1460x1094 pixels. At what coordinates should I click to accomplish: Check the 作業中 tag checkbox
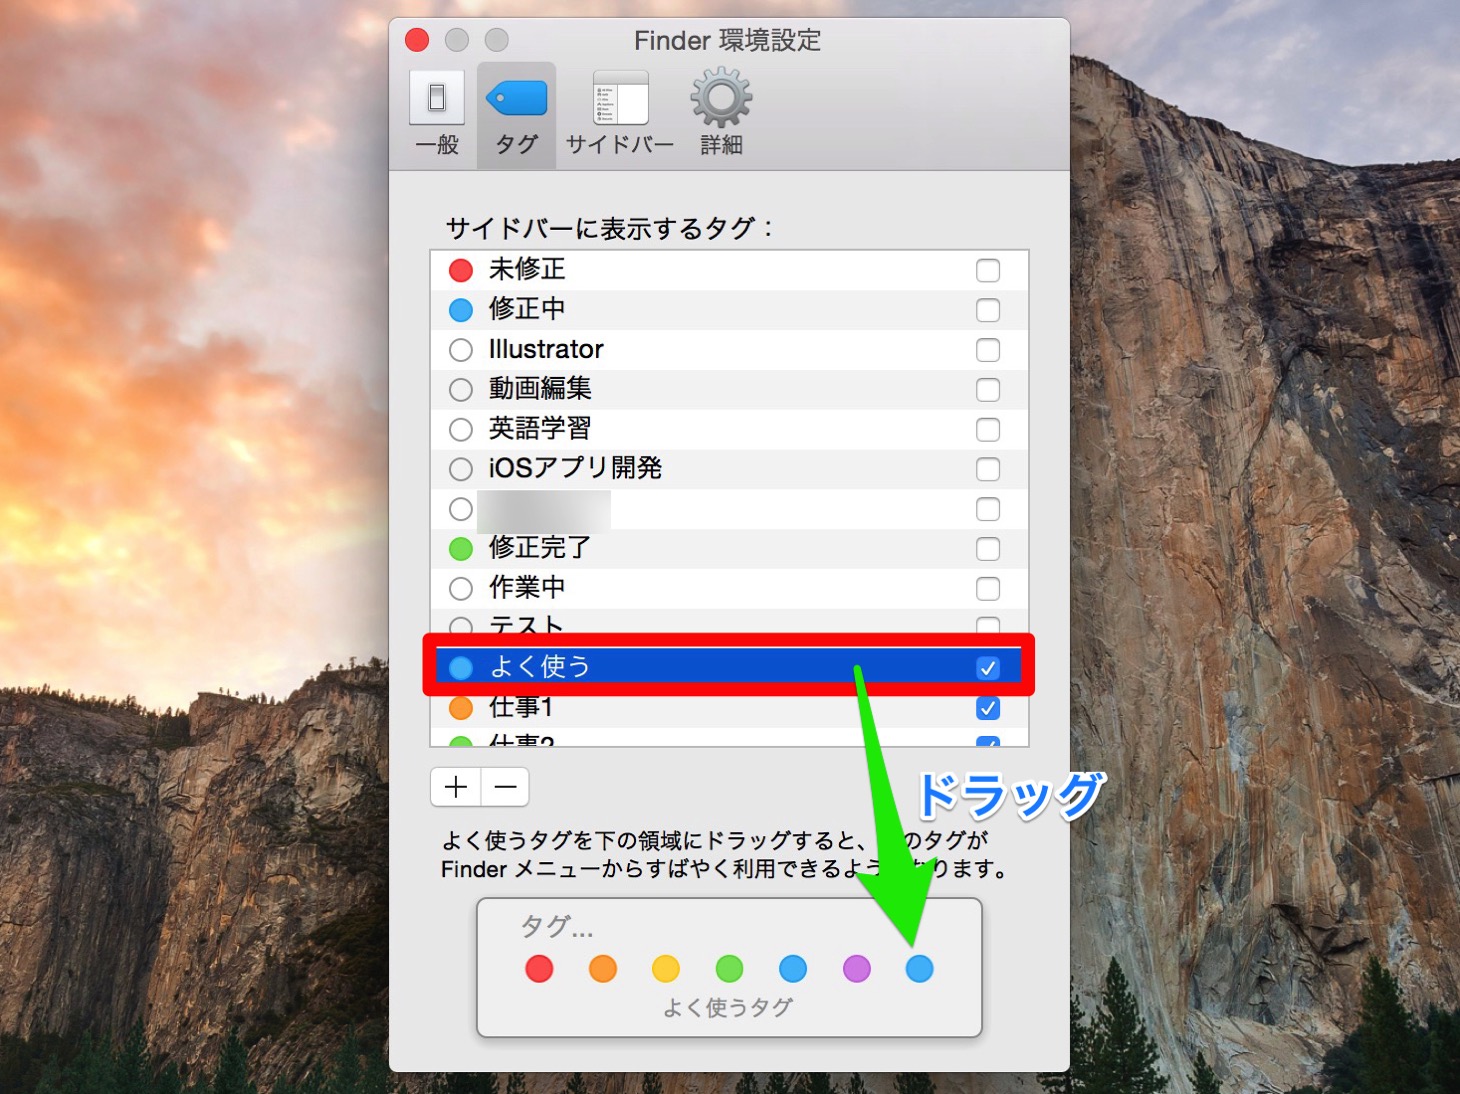click(988, 589)
